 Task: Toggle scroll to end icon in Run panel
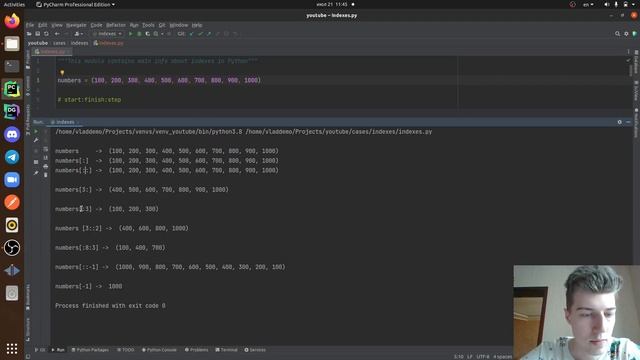coord(45,158)
